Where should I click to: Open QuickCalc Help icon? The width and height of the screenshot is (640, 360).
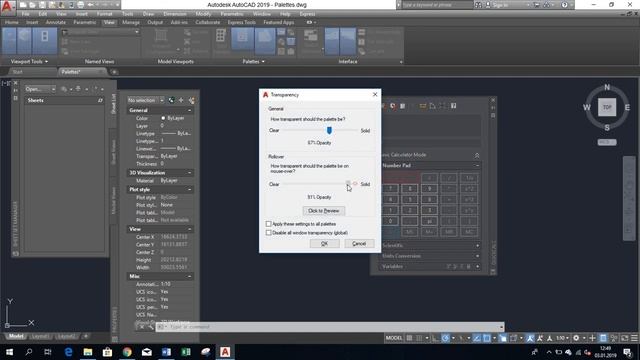[453, 106]
